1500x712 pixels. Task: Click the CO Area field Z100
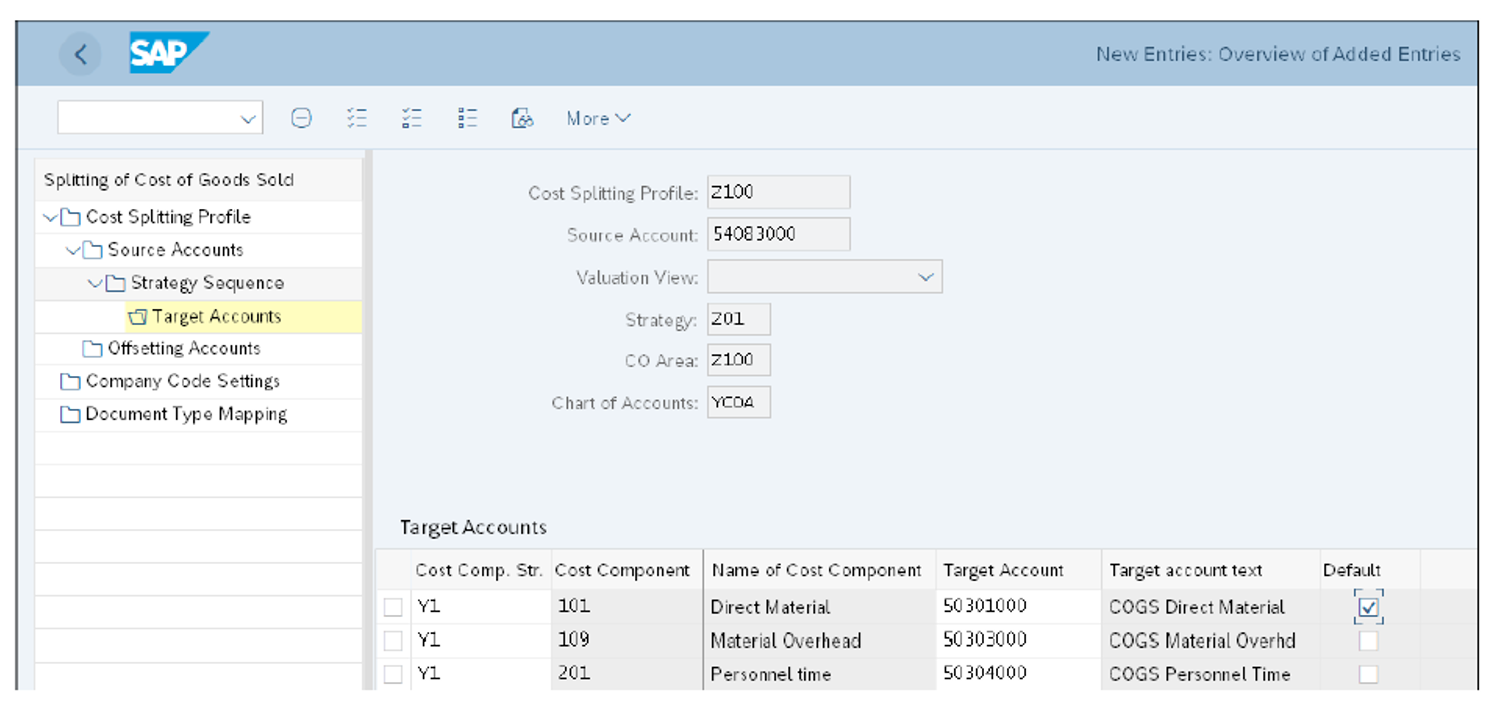click(738, 361)
